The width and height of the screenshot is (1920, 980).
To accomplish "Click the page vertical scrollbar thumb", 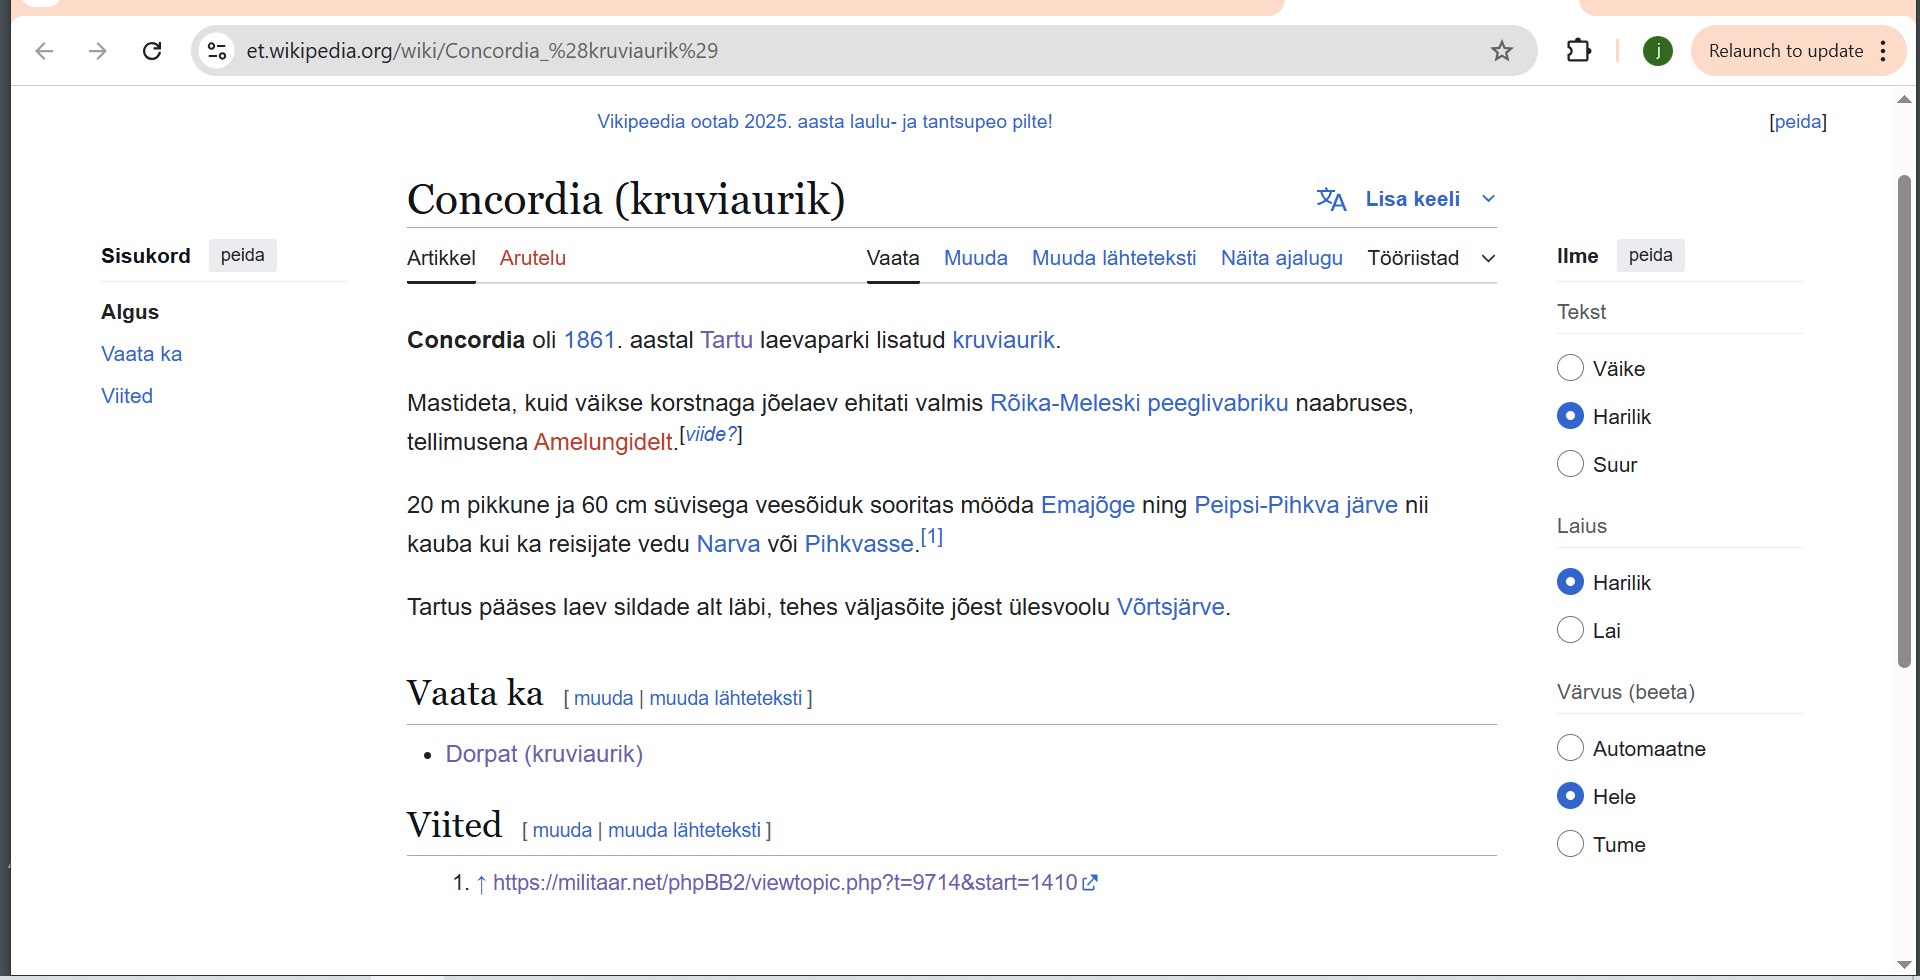I will [1904, 421].
